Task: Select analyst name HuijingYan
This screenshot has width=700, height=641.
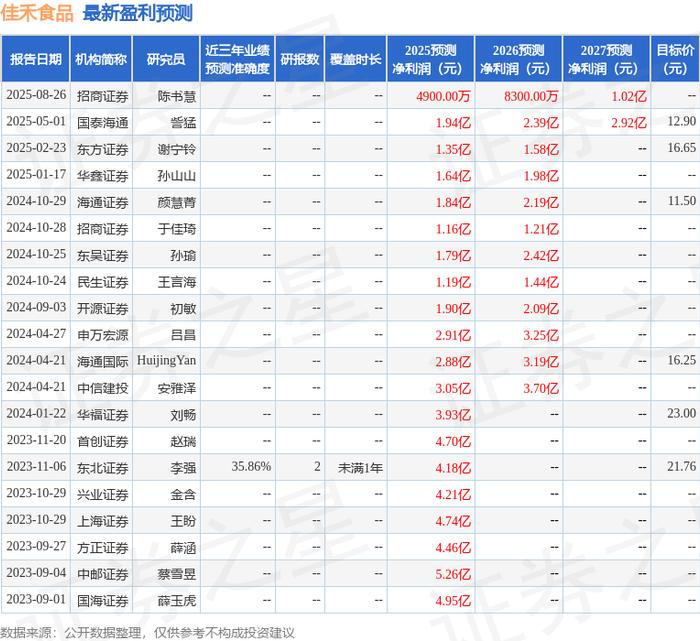Action: point(167,361)
